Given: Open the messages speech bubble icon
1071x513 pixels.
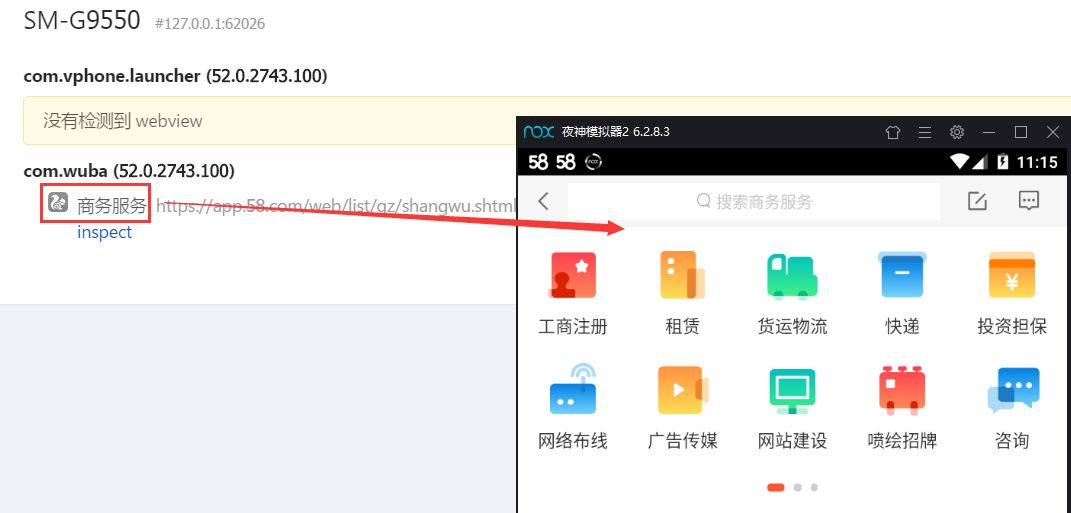Looking at the screenshot, I should tap(1029, 200).
